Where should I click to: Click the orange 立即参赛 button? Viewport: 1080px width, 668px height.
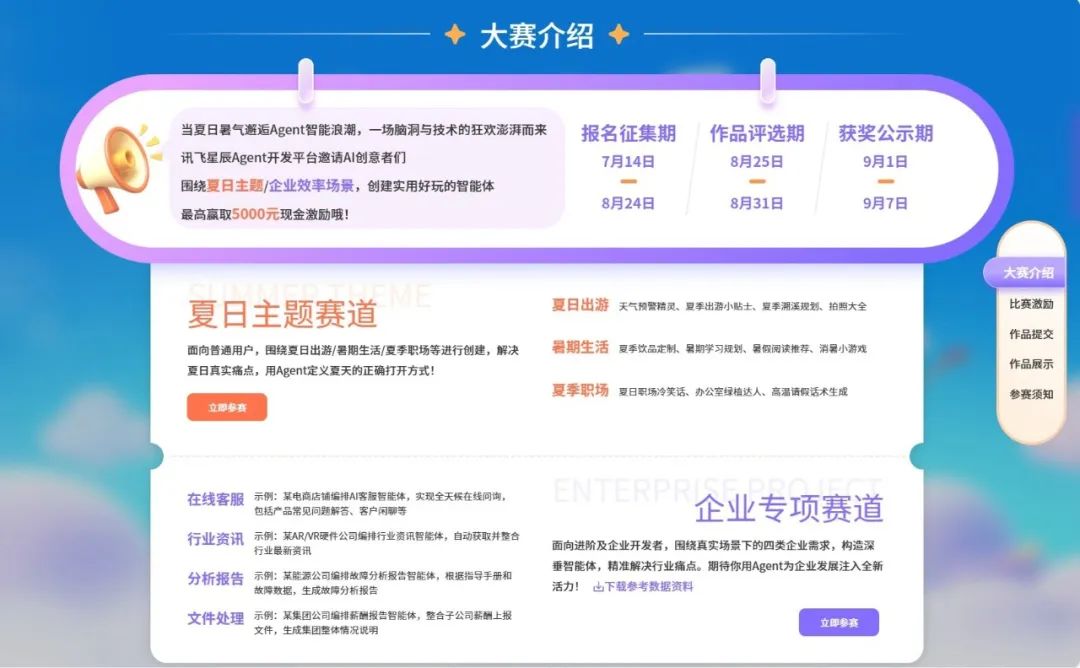227,407
